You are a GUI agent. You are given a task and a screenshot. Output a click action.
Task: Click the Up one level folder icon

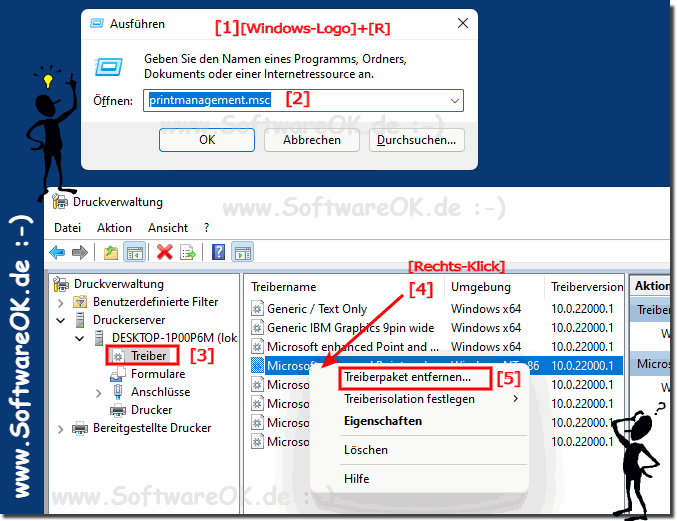(x=111, y=252)
